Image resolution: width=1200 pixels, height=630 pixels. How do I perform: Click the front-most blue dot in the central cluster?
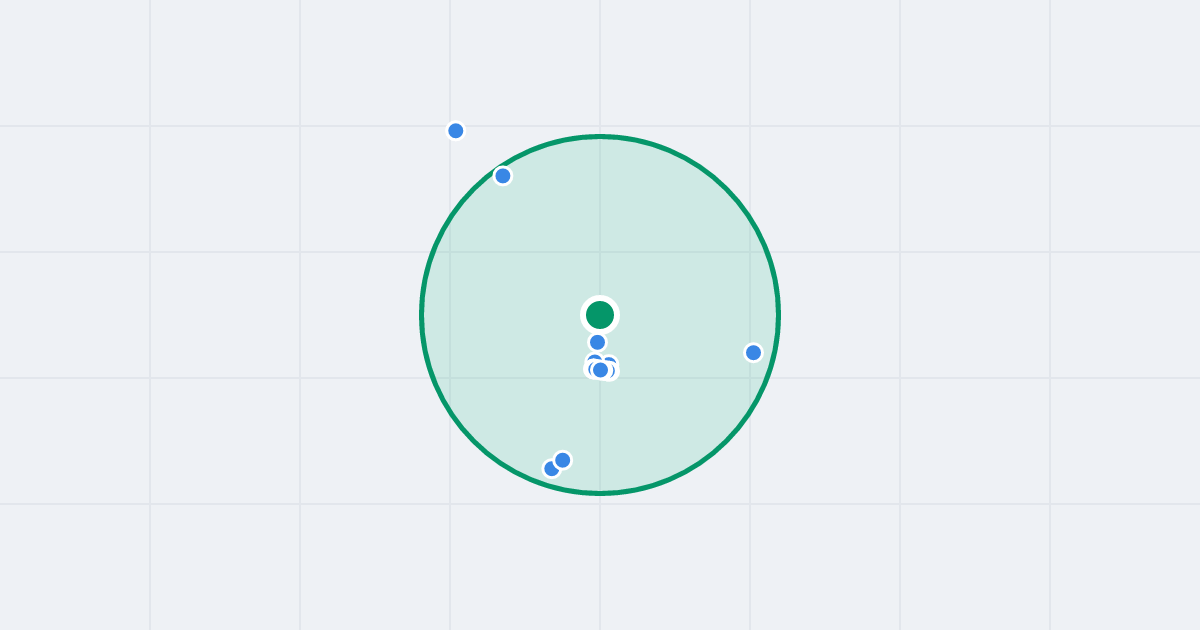(x=601, y=370)
